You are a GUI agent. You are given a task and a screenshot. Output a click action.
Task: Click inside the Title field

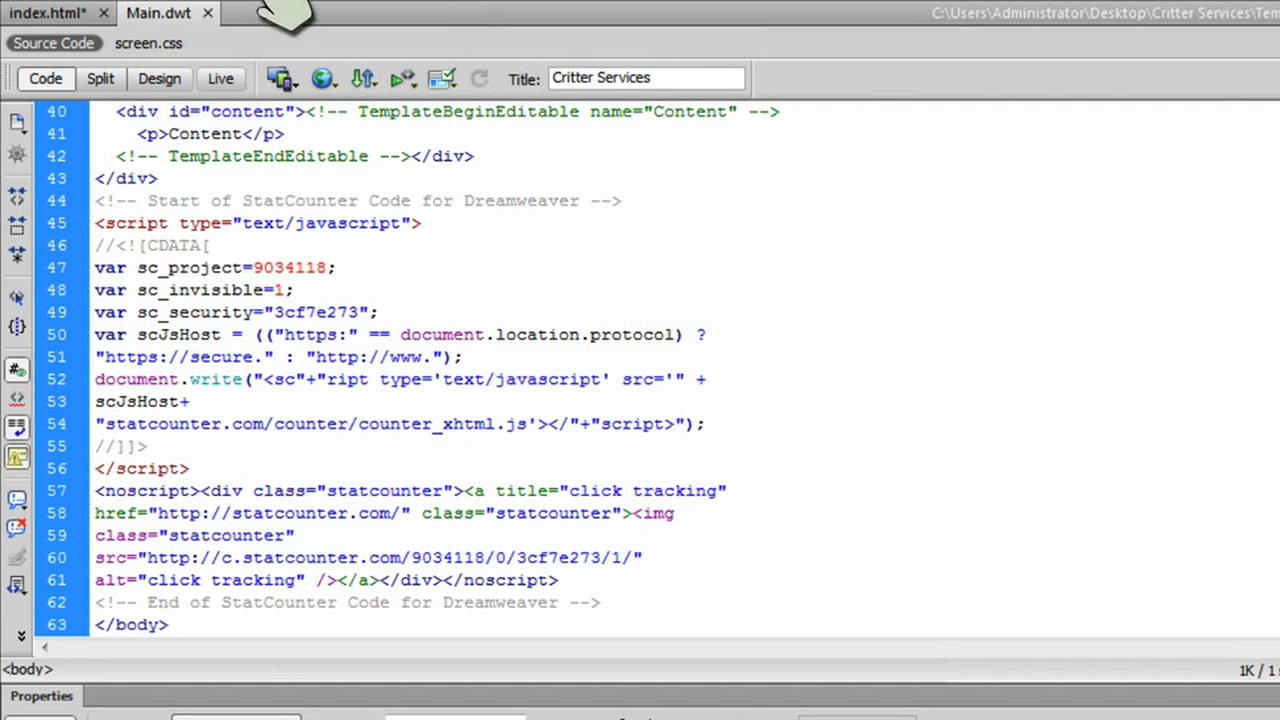point(645,77)
